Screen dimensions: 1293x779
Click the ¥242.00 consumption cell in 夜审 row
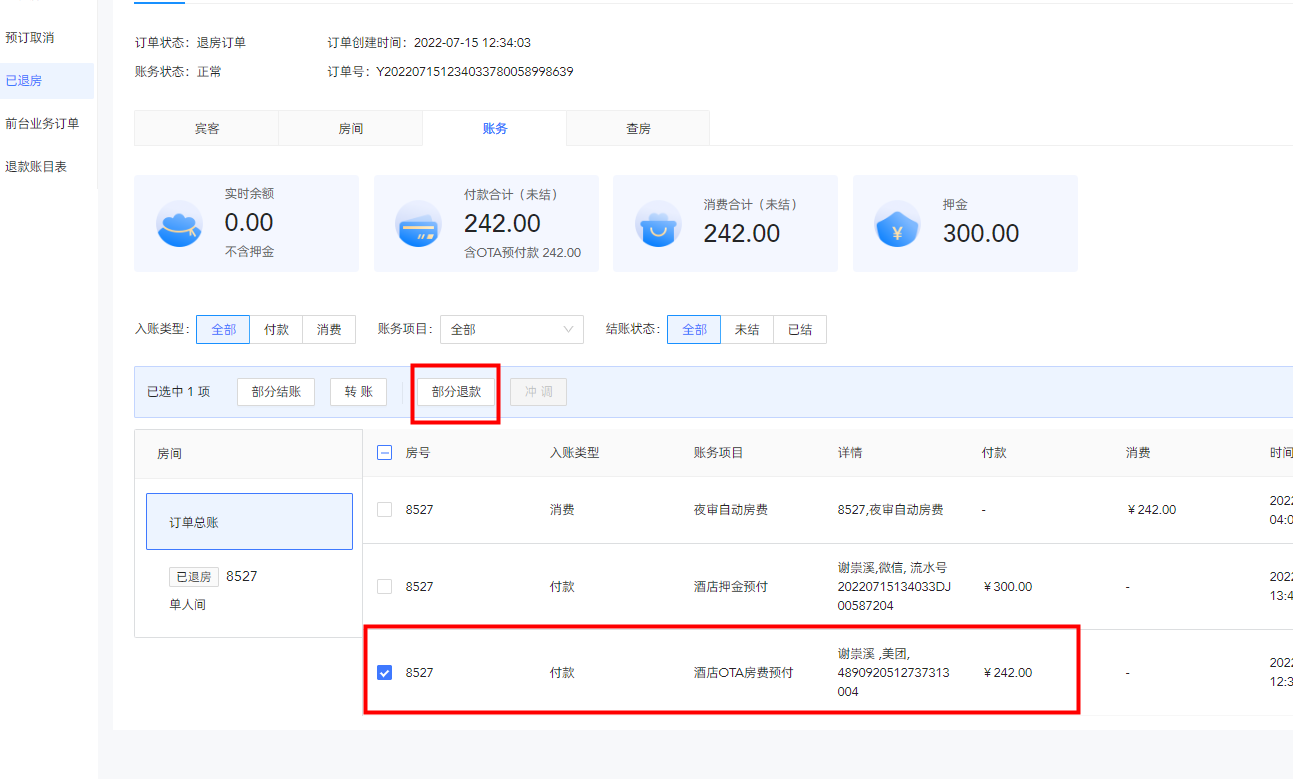(x=1151, y=510)
